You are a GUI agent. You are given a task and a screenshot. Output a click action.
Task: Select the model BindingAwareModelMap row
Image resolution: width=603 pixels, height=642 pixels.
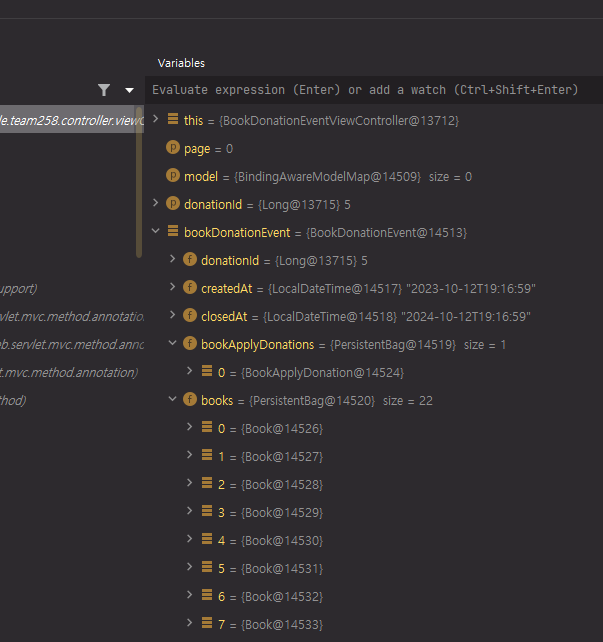(x=374, y=176)
